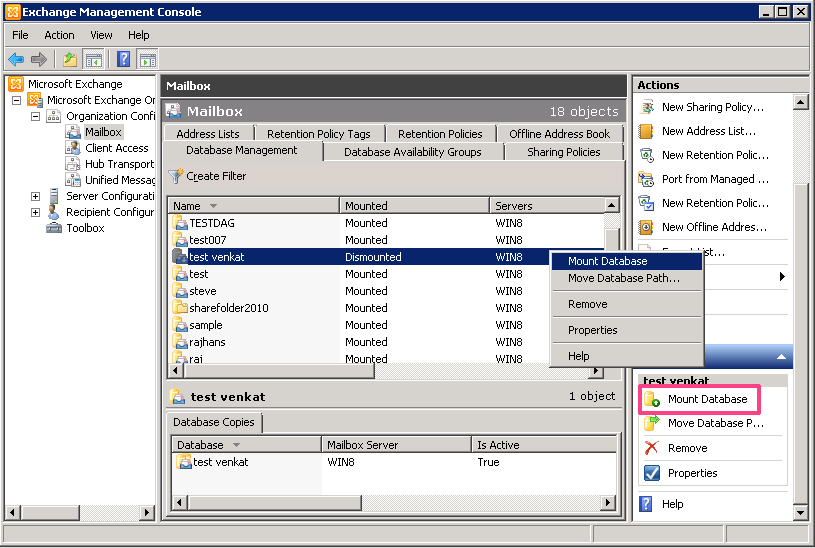Collapse the Organization Configuration node

pos(35,116)
